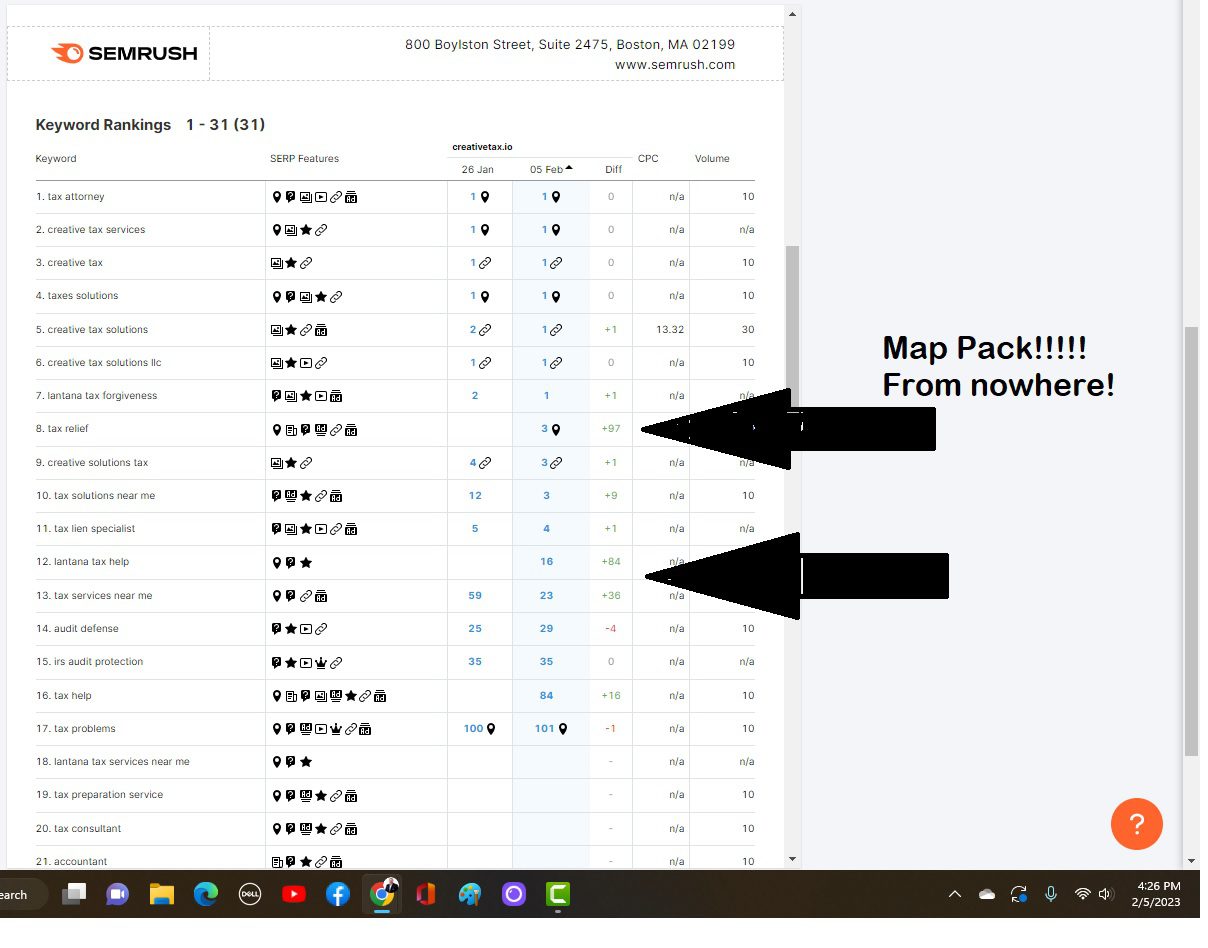This screenshot has width=1208, height=948.
Task: Click the 26 Jan rank 100 for tax problems
Action: point(474,728)
